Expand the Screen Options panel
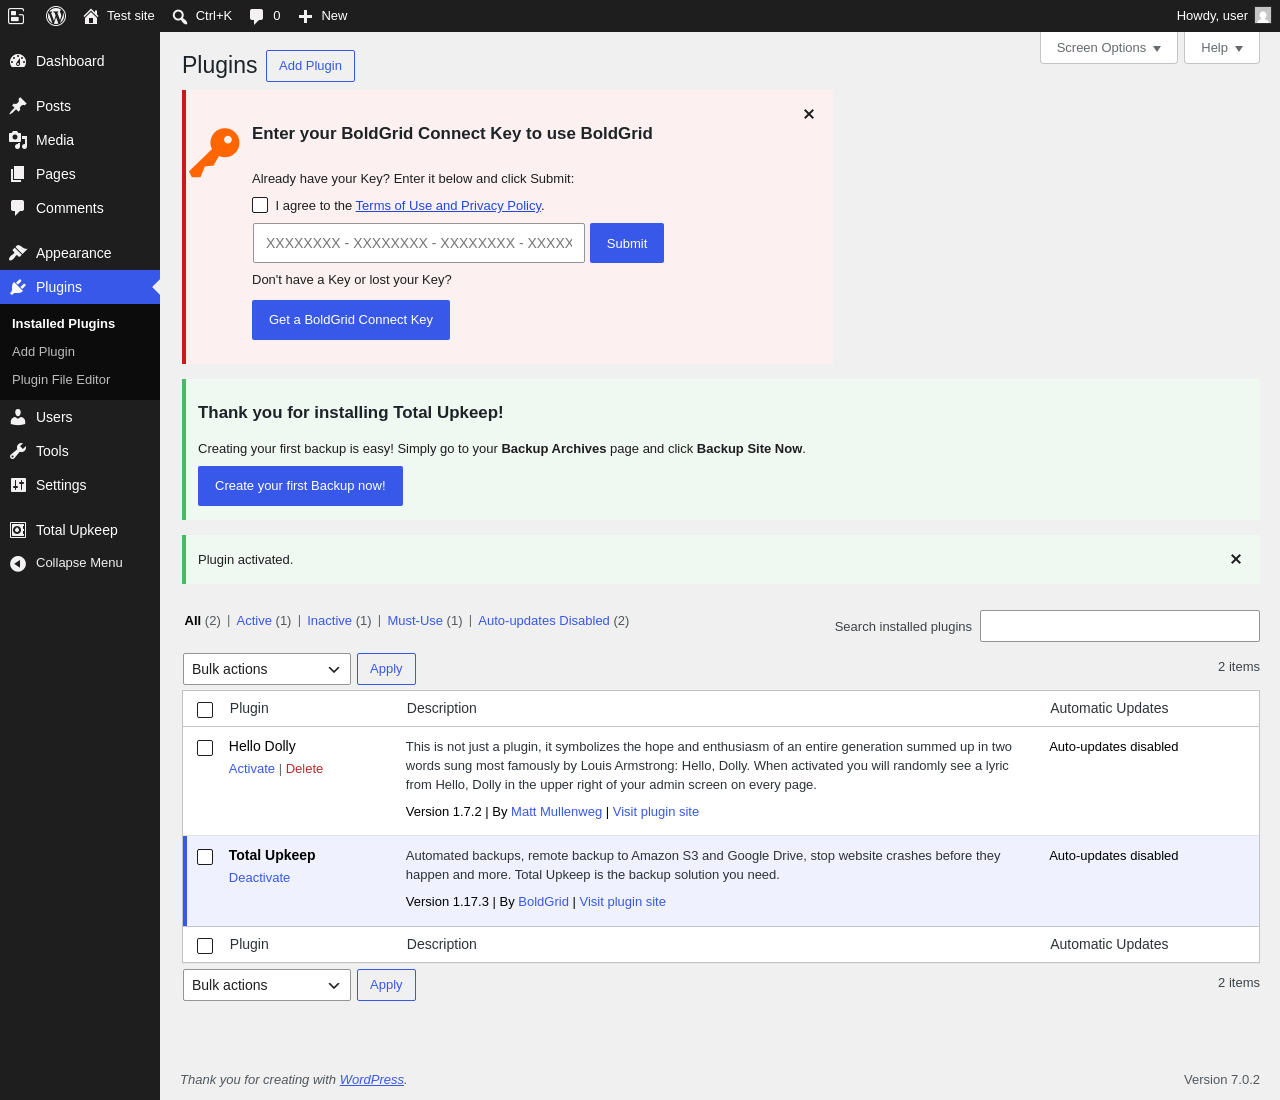 (x=1109, y=48)
